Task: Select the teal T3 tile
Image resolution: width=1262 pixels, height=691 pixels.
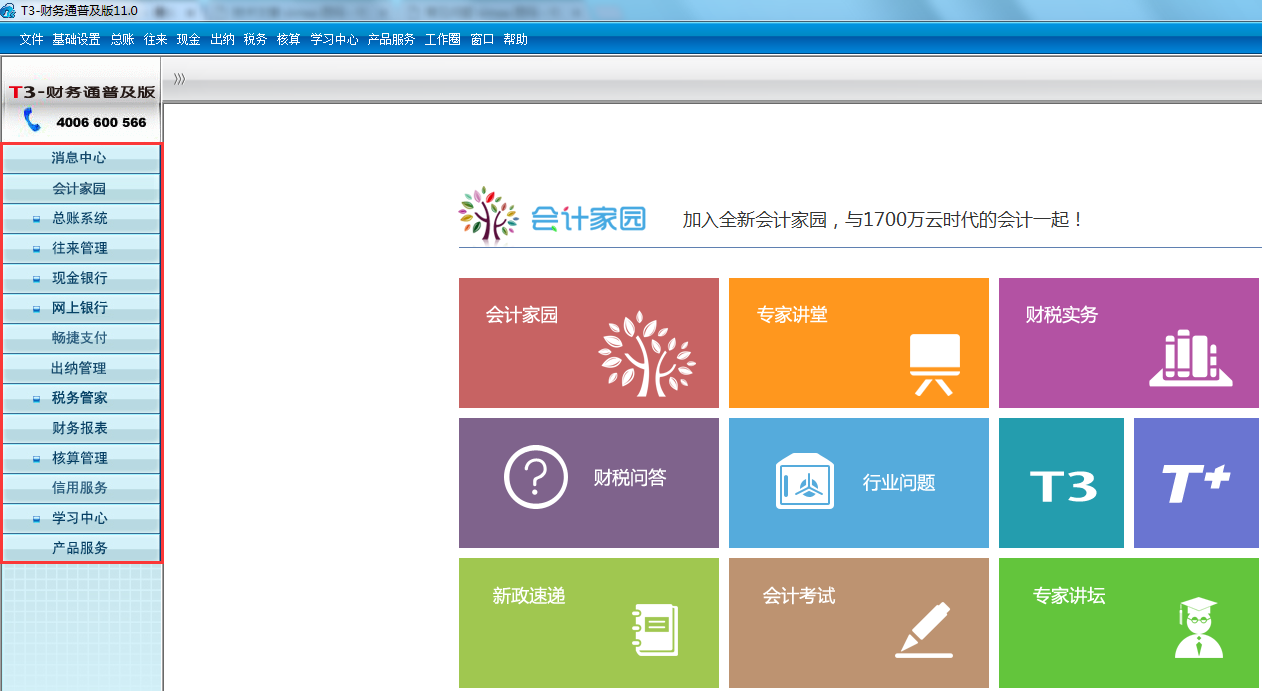Action: tap(1061, 483)
